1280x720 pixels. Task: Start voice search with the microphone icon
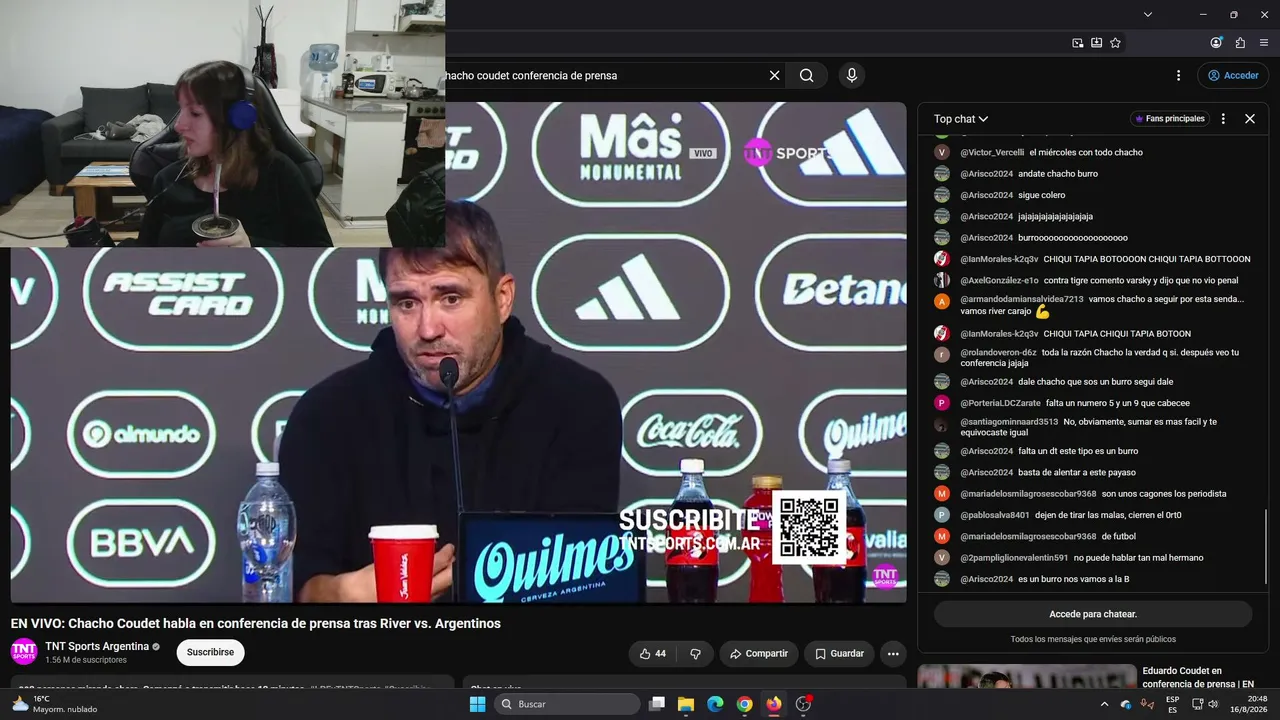pos(852,75)
